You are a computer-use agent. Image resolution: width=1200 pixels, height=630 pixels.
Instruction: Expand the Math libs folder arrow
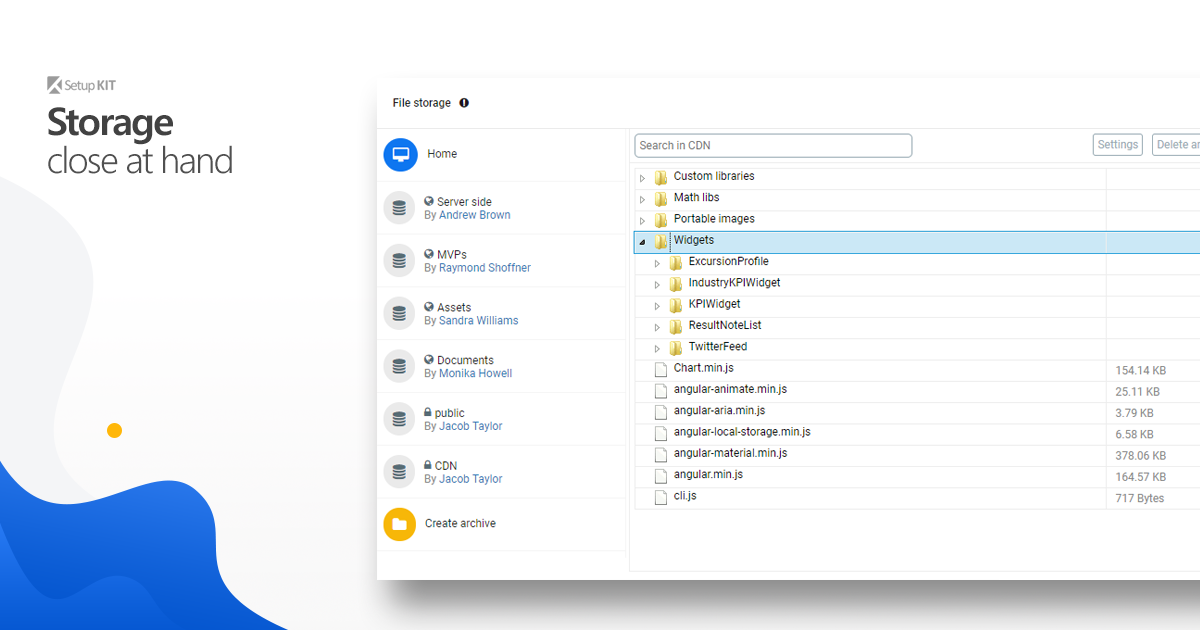(643, 199)
